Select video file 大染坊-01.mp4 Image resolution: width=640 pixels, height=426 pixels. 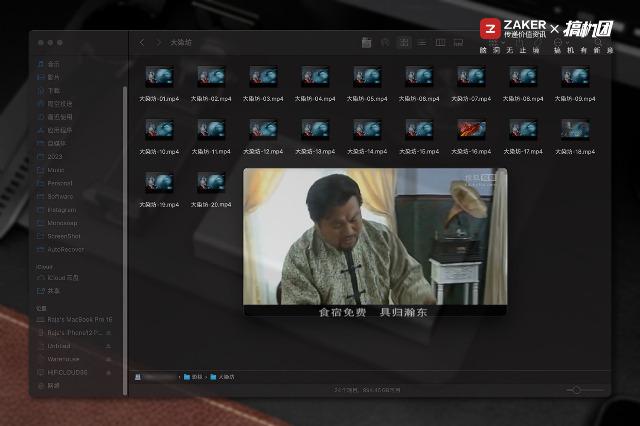point(159,84)
